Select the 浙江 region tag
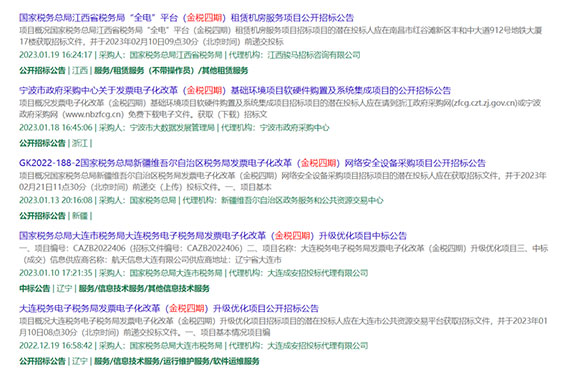This screenshot has width=577, height=370. coord(80,143)
